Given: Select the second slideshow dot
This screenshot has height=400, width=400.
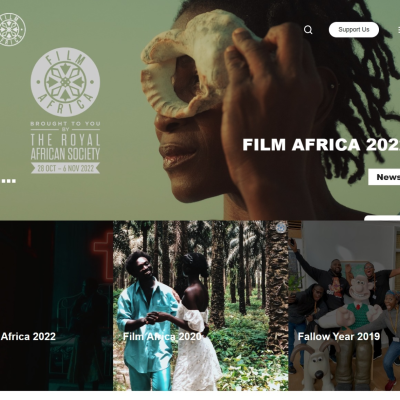Looking at the screenshot, I should tap(9, 181).
